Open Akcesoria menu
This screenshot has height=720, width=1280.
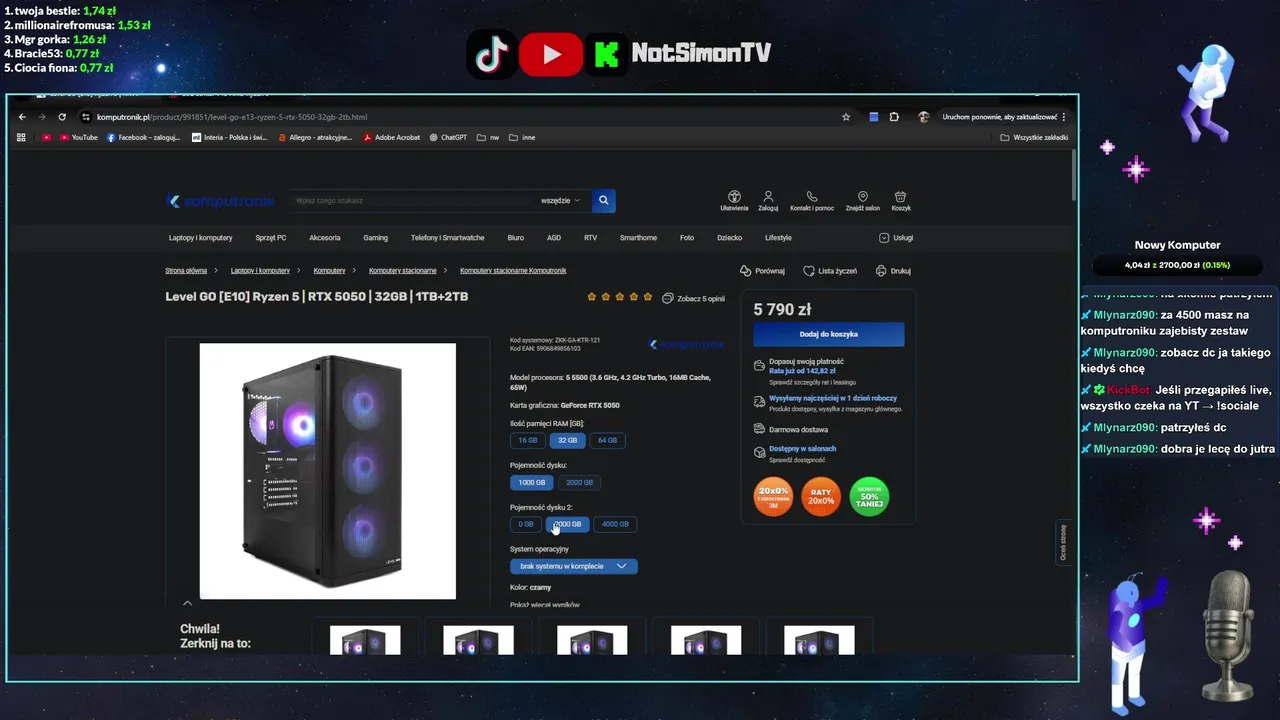pos(324,238)
